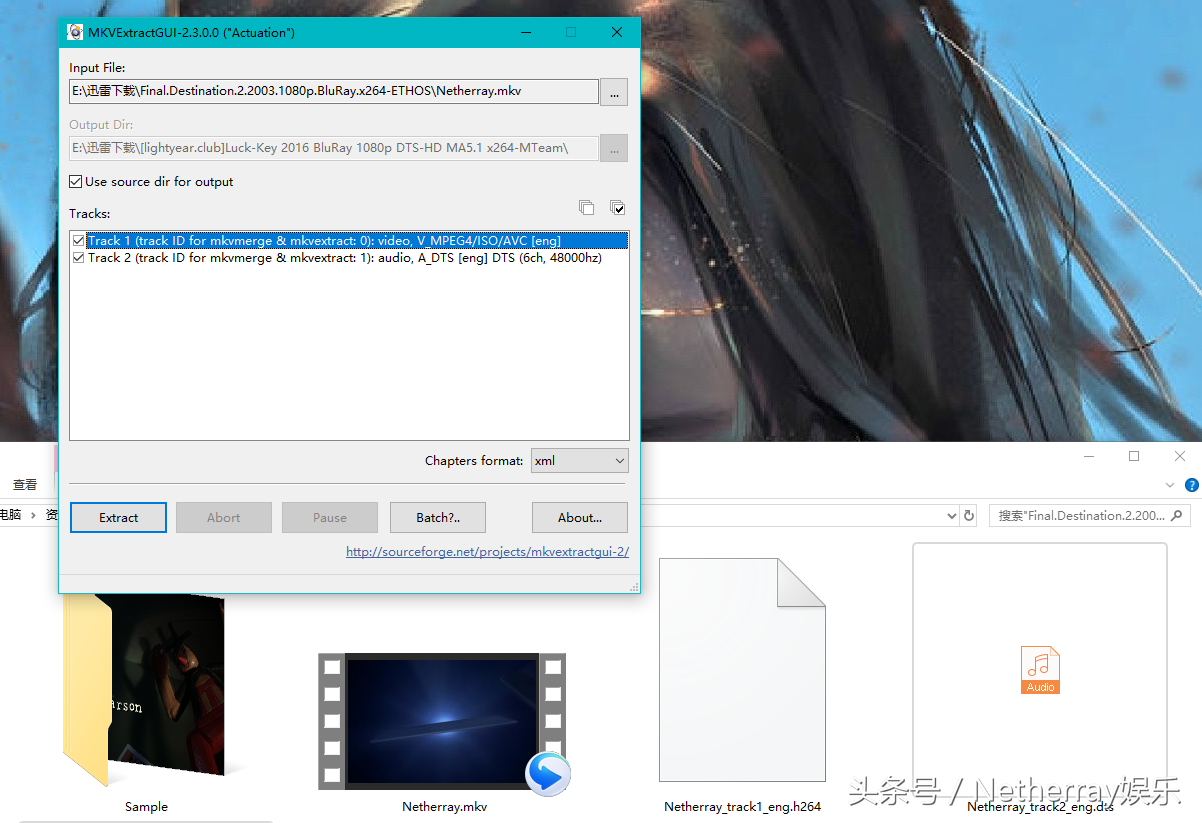Close the MKVExtractGUI window
Image resolution: width=1202 pixels, height=823 pixels.
617,32
